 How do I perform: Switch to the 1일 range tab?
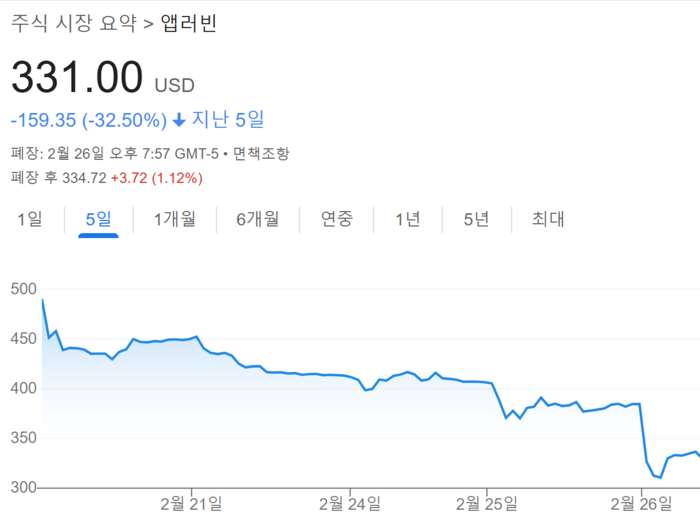pos(30,219)
